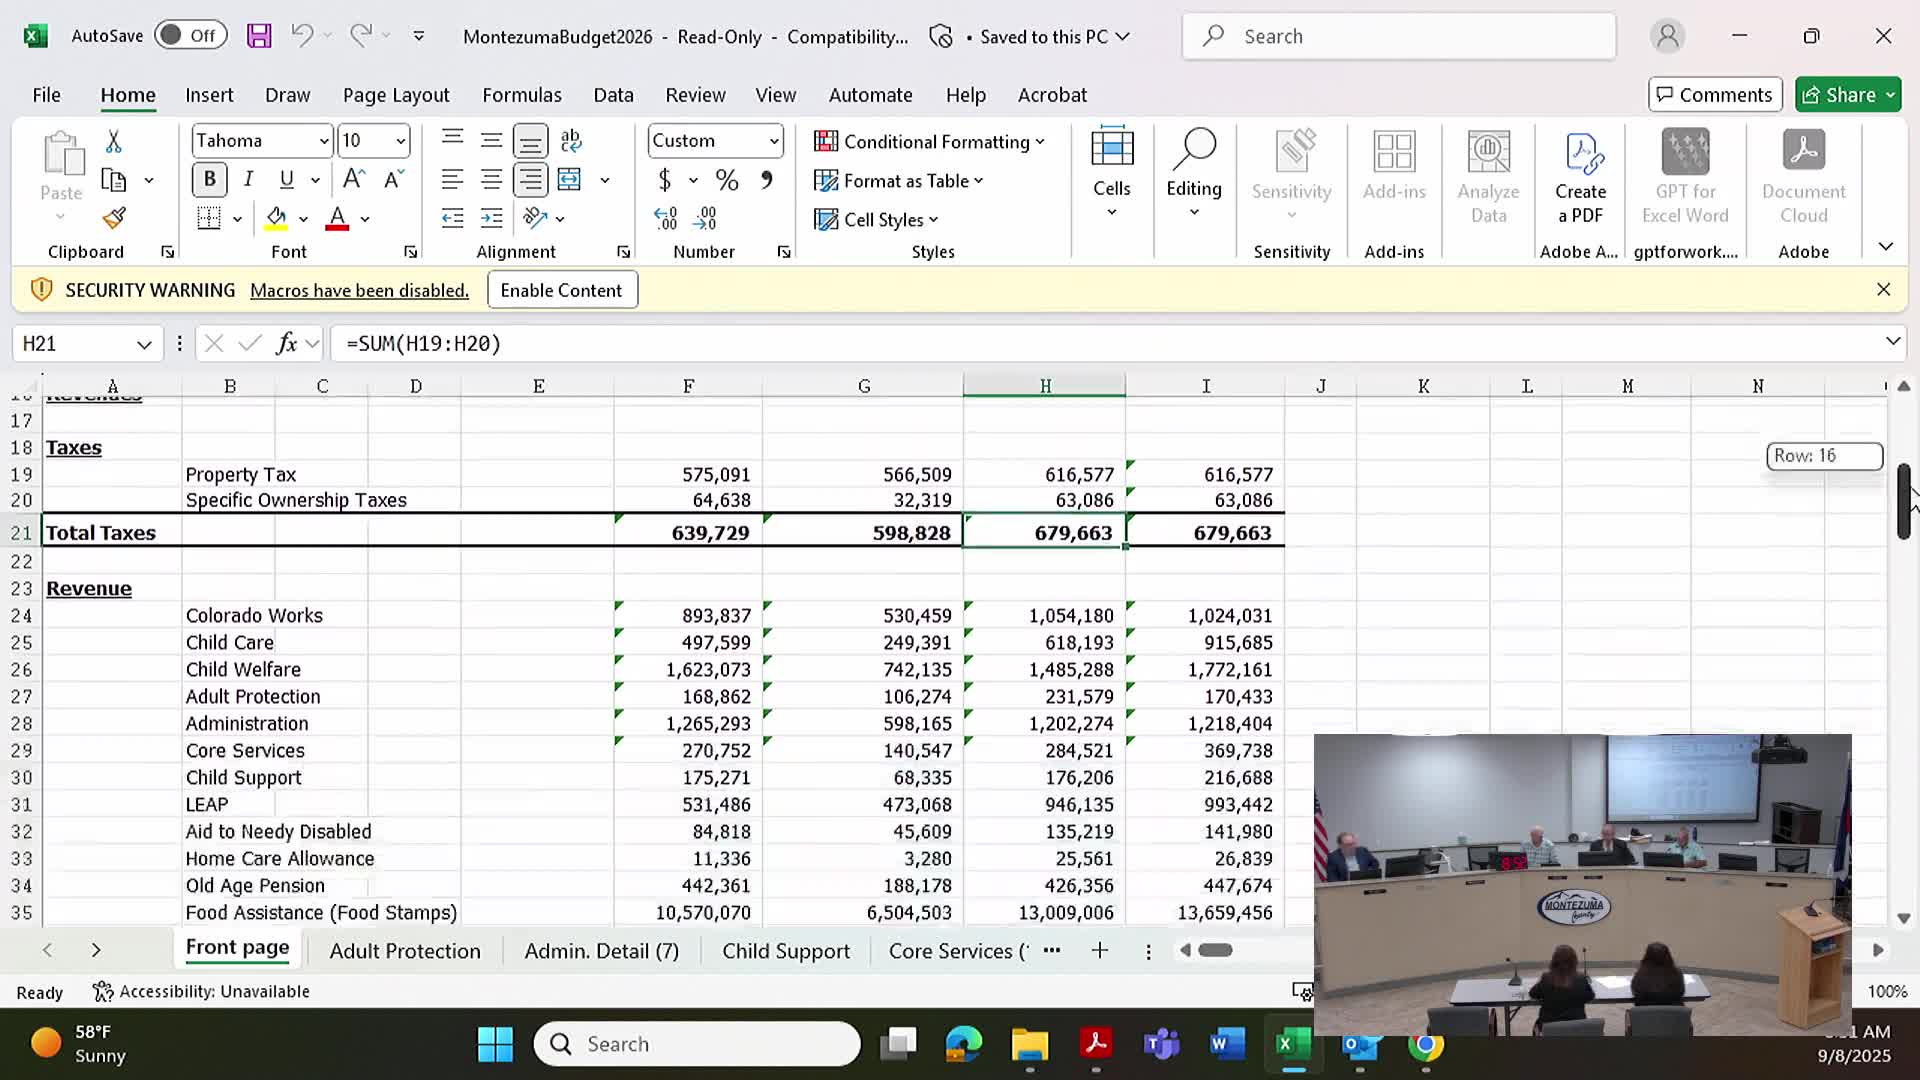Click the Format Painter brush icon
Image resolution: width=1920 pixels, height=1080 pixels.
(114, 218)
